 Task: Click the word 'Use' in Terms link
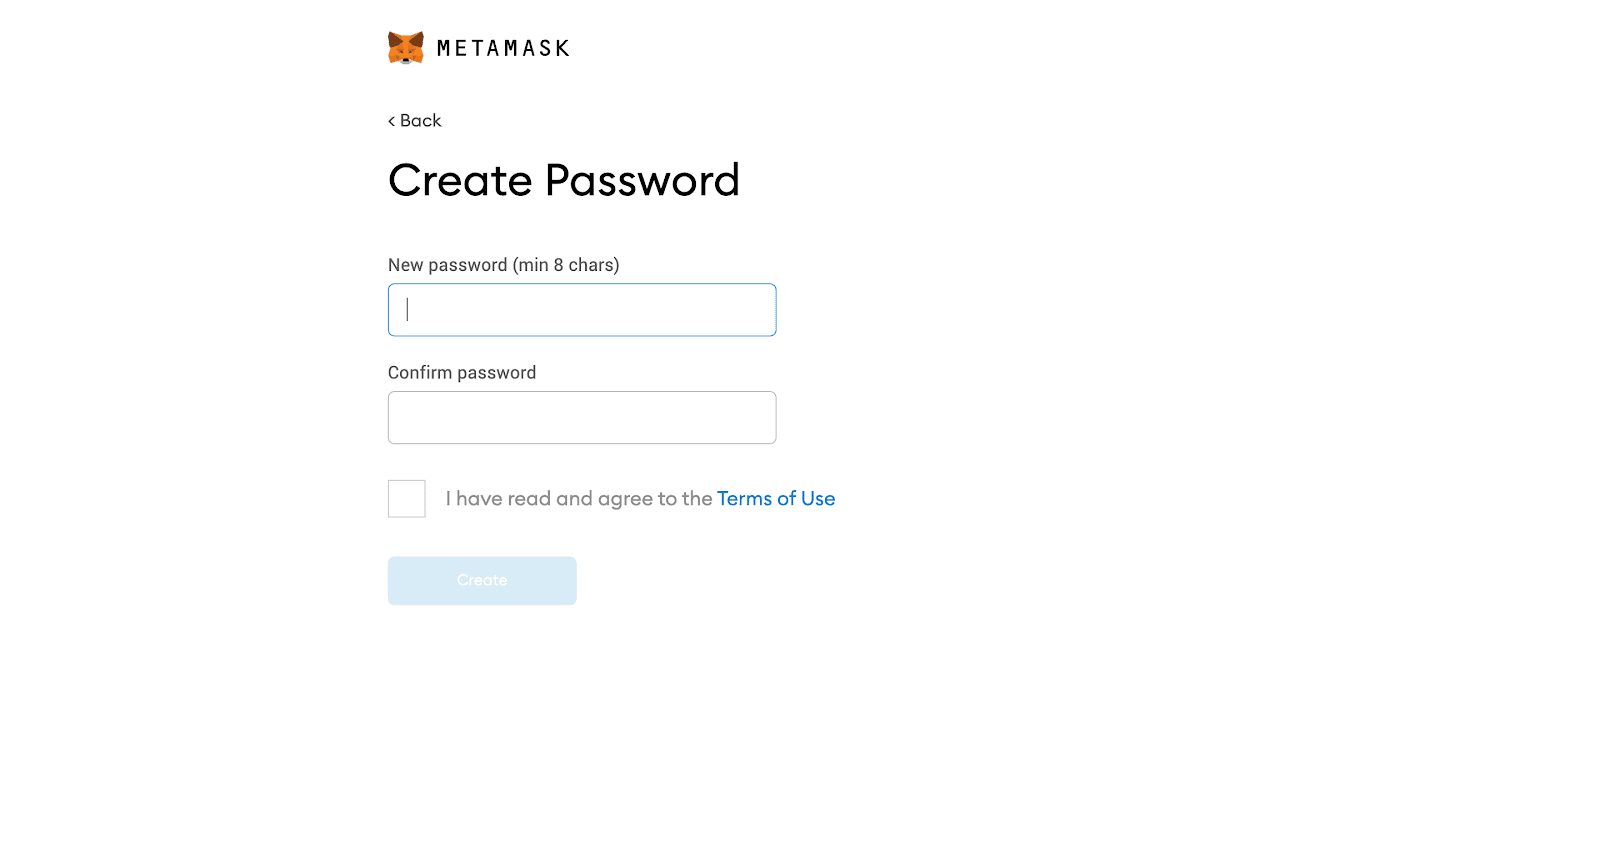pos(818,499)
